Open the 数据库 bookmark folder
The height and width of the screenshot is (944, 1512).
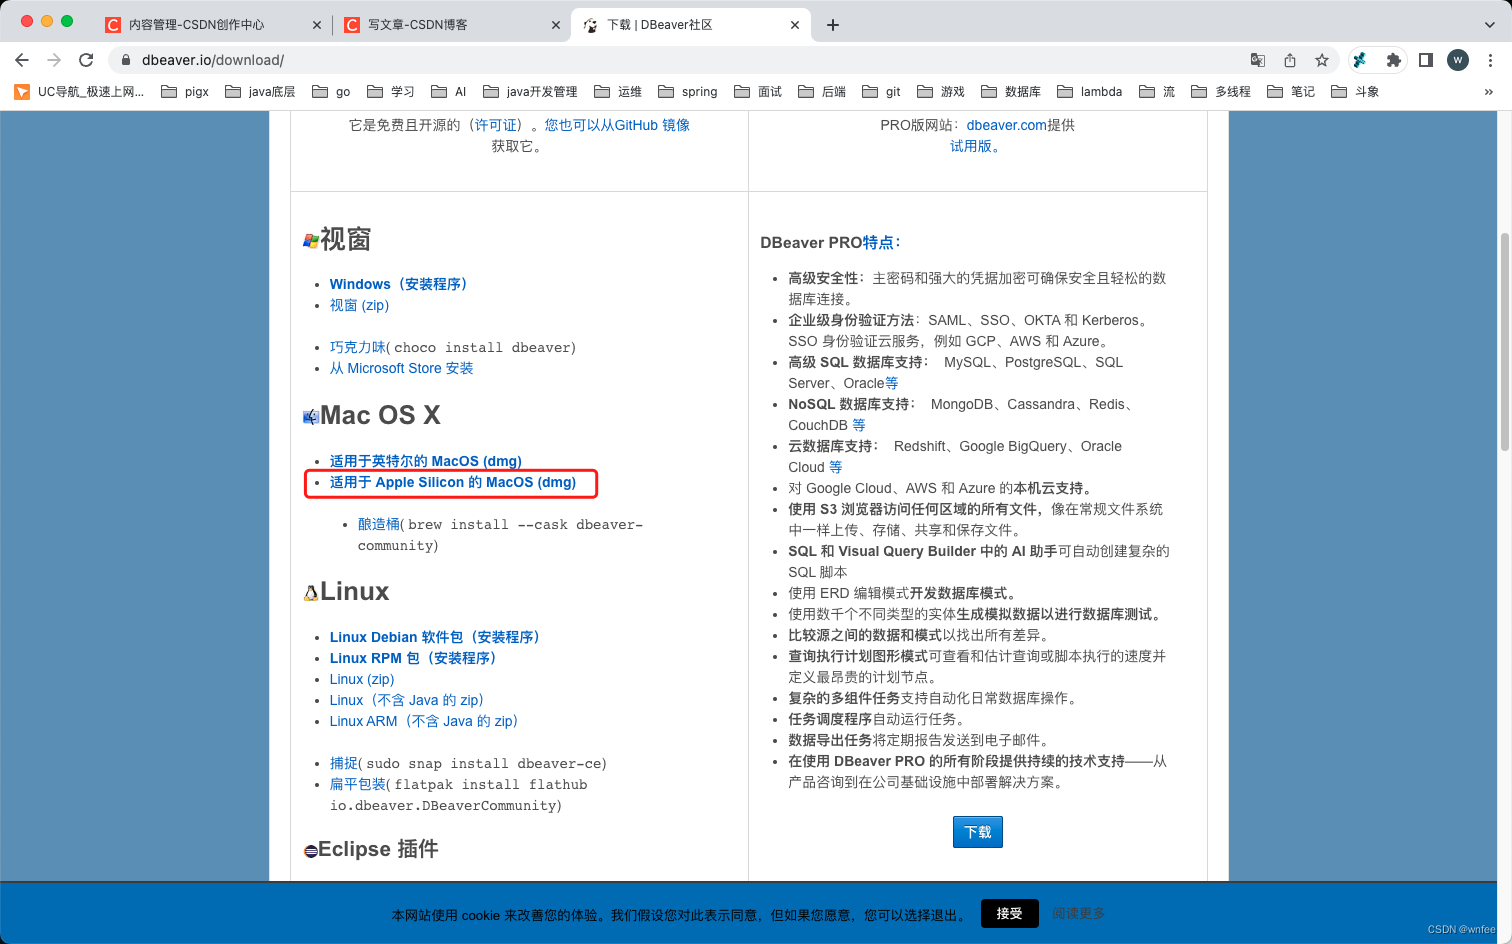pyautogui.click(x=1011, y=92)
